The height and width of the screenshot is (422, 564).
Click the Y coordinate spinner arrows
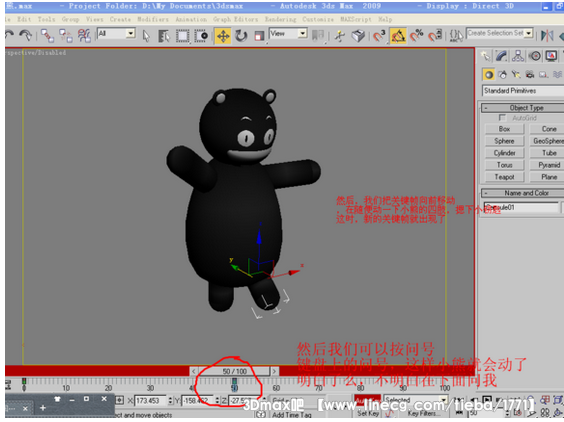point(217,400)
